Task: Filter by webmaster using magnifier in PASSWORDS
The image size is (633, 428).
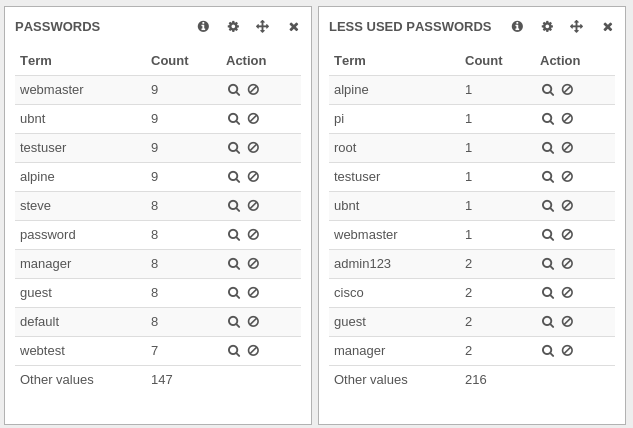Action: click(x=234, y=90)
